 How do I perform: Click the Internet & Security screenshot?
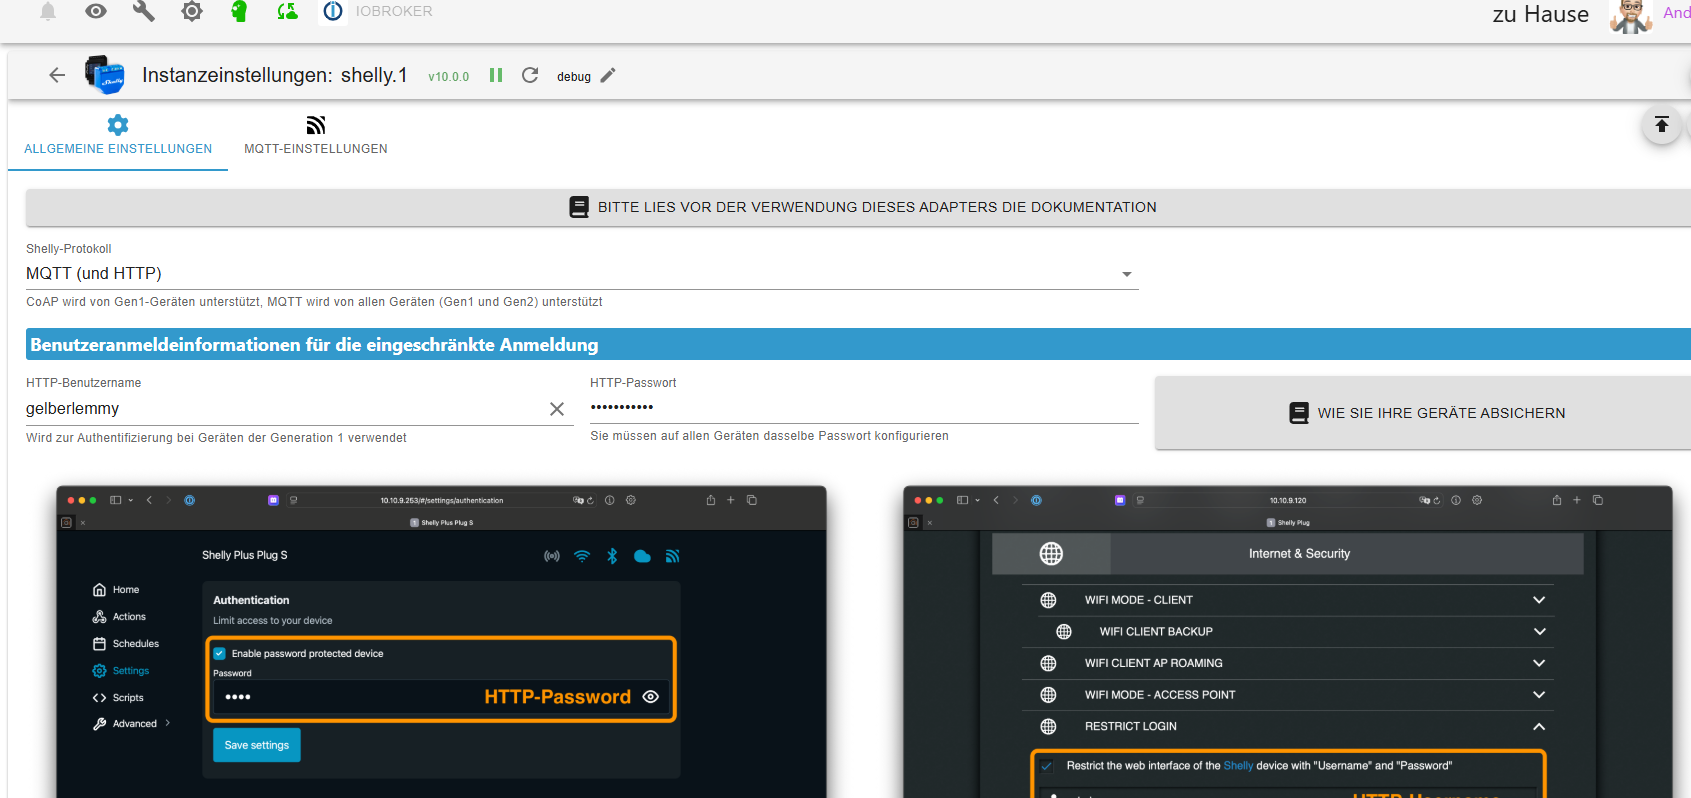click(1288, 642)
